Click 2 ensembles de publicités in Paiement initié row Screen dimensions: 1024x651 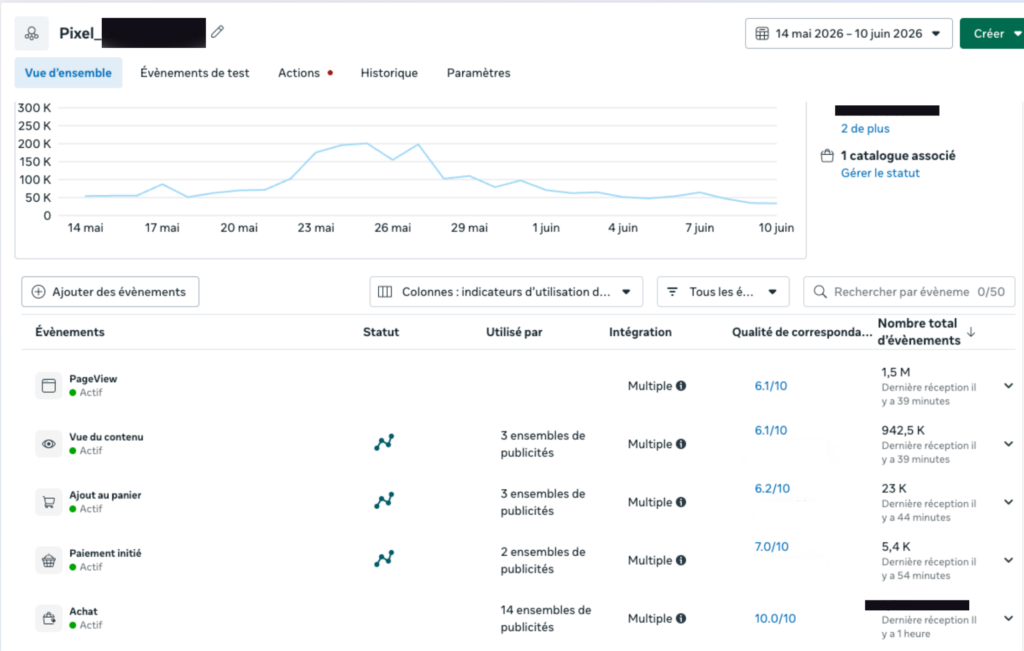[x=543, y=560]
